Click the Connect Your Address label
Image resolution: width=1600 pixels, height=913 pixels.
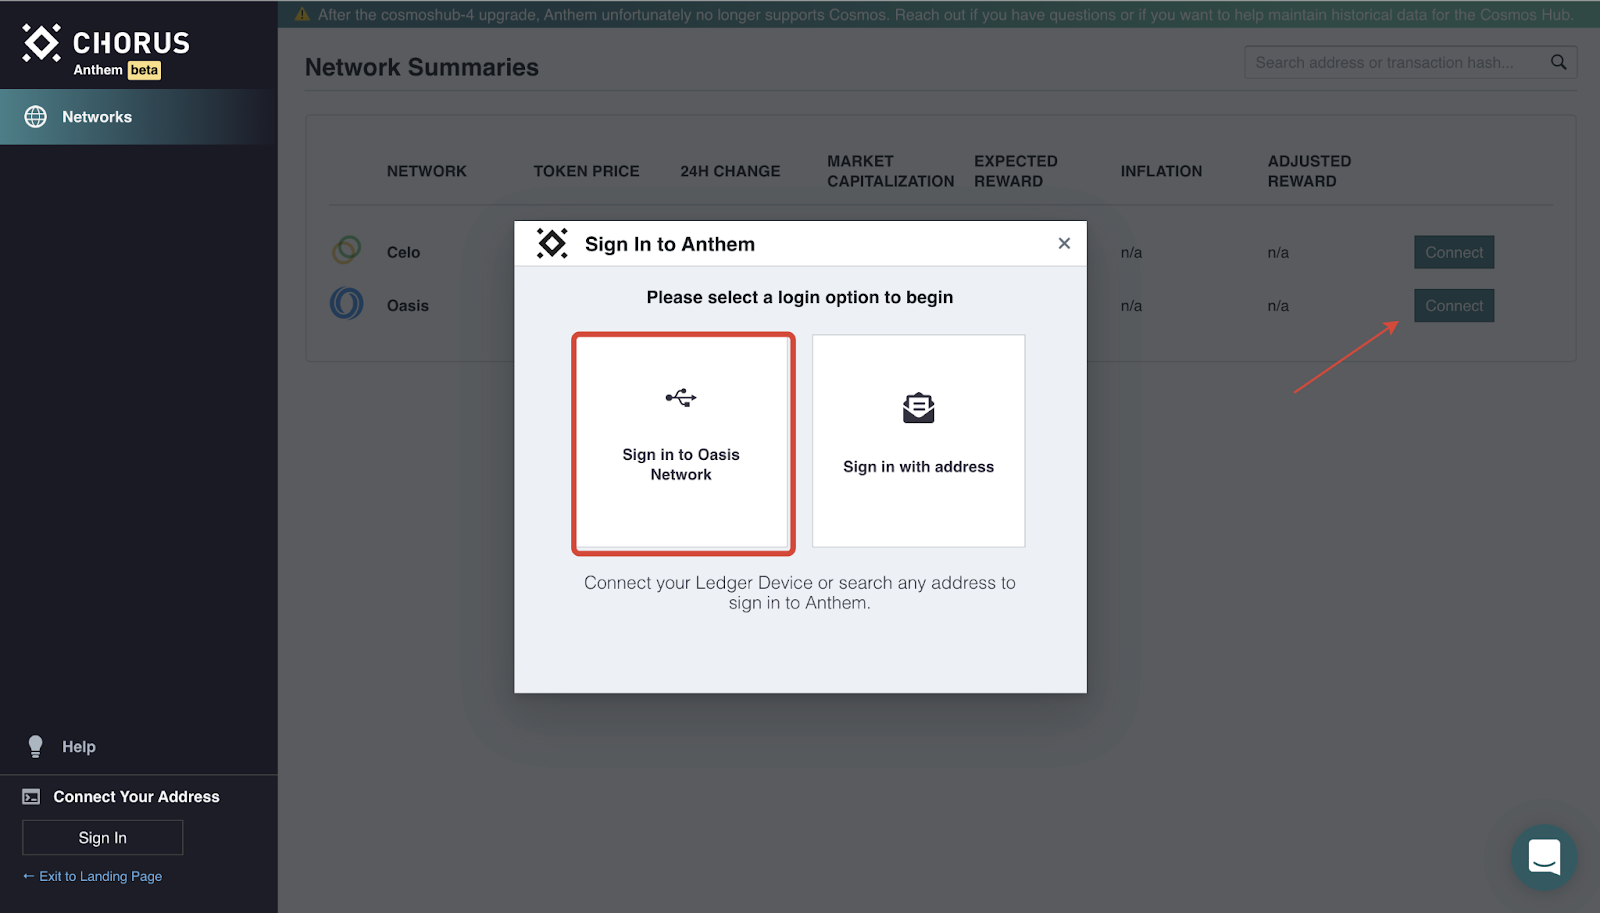(x=137, y=797)
